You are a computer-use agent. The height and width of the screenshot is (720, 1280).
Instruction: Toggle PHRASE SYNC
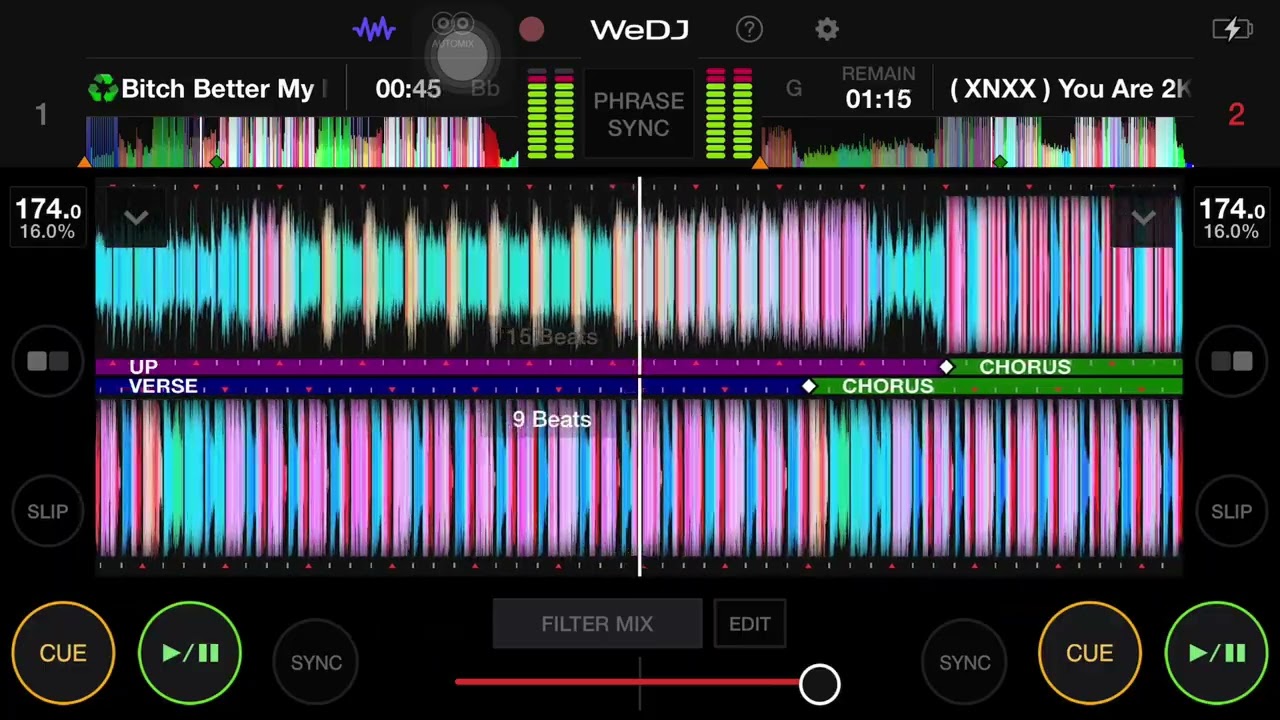[638, 114]
